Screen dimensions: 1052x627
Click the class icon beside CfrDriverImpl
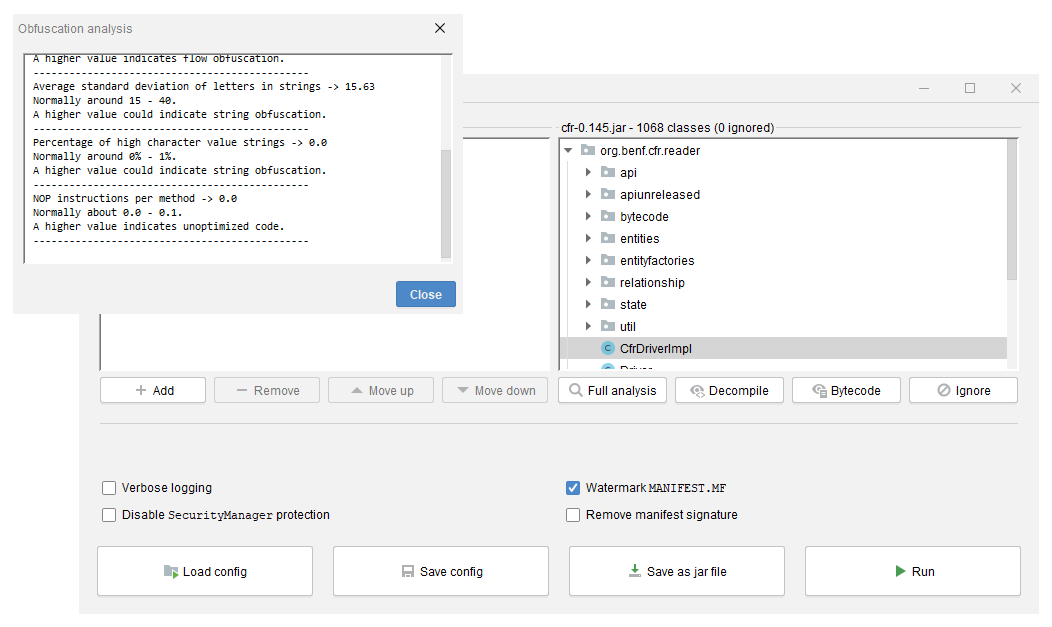click(x=607, y=348)
